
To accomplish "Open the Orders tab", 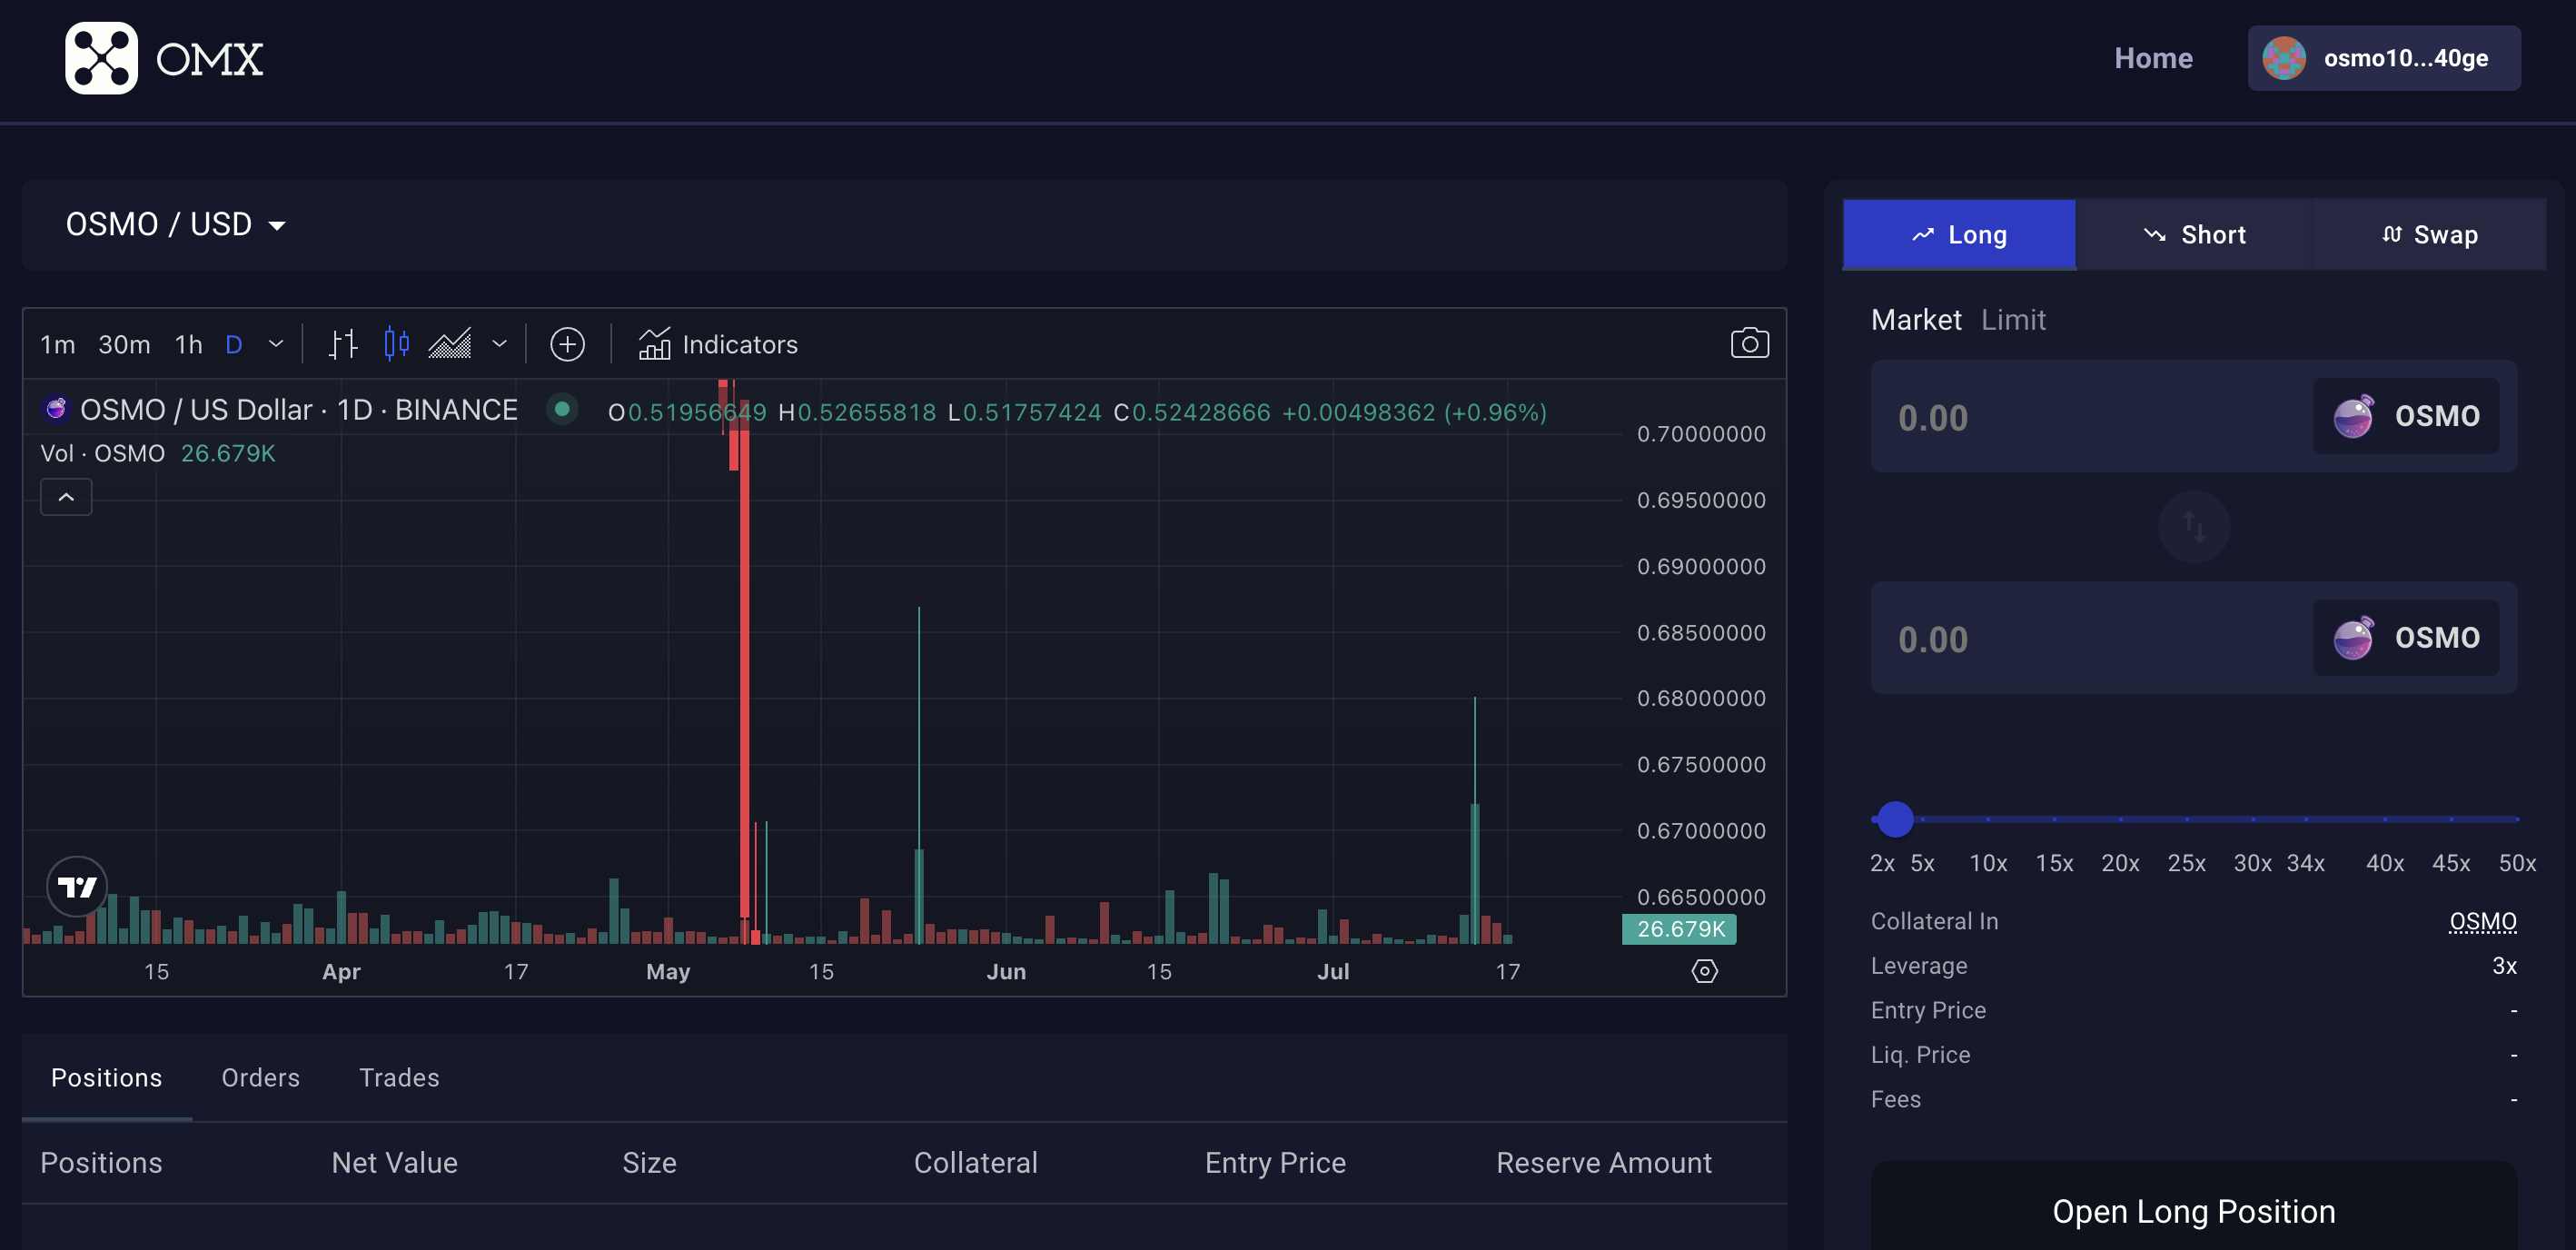I will [x=260, y=1077].
